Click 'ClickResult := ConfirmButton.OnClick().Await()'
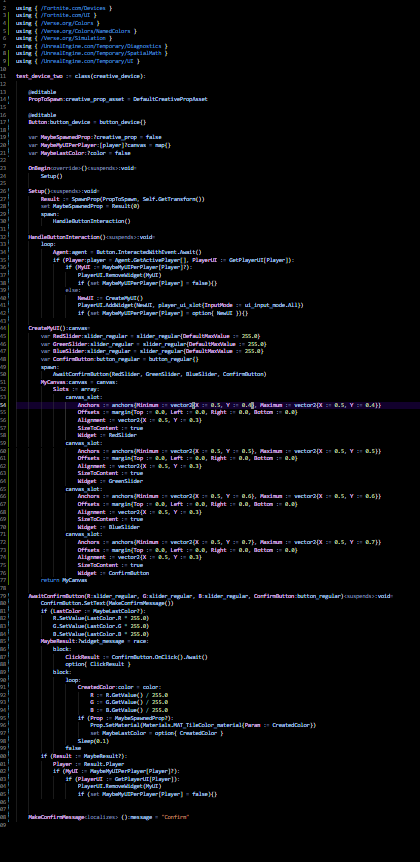Image resolution: width=420 pixels, height=862 pixels. [136, 657]
